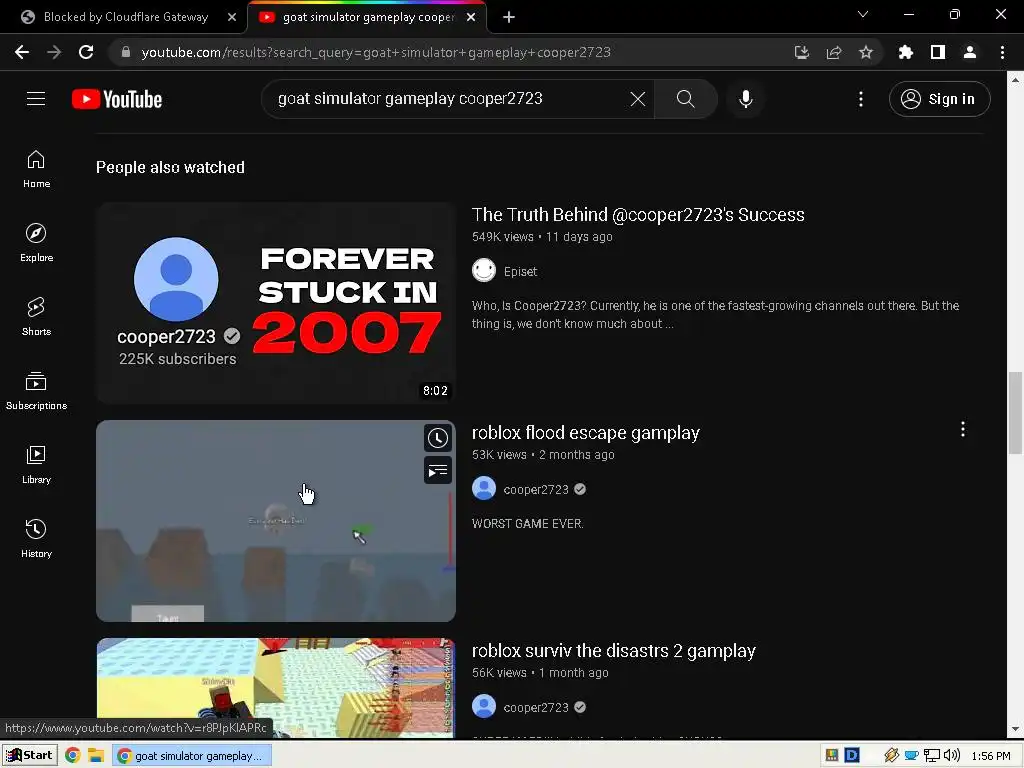Play the roblox flood escape thumbnail

coord(276,521)
